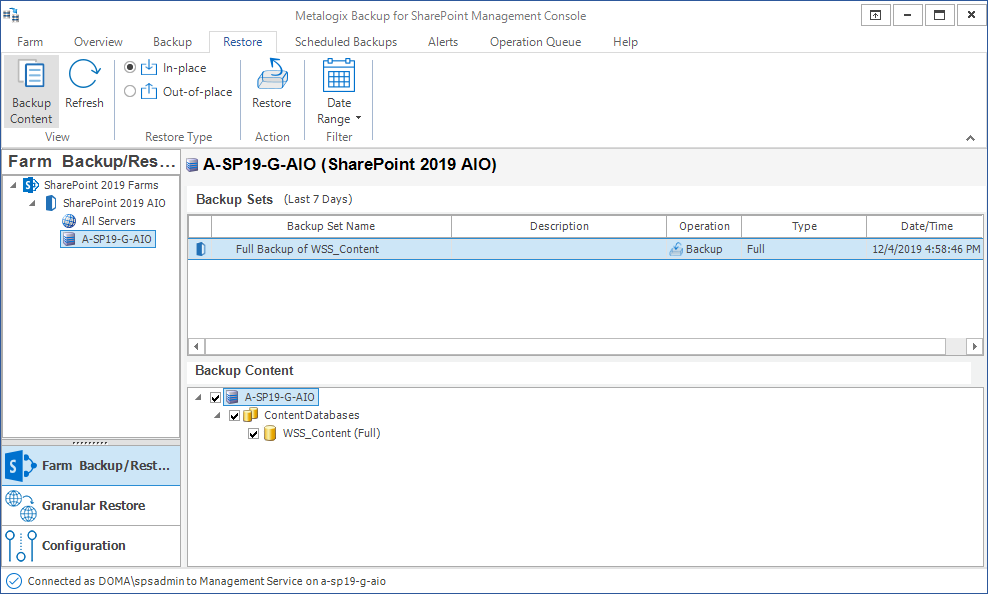
Task: Click the Restore action icon
Action: tap(272, 75)
